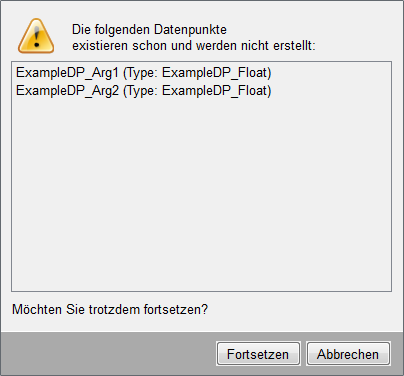The width and height of the screenshot is (404, 376).
Task: Click the exclamation mark inside the warning icon
Action: tap(37, 37)
